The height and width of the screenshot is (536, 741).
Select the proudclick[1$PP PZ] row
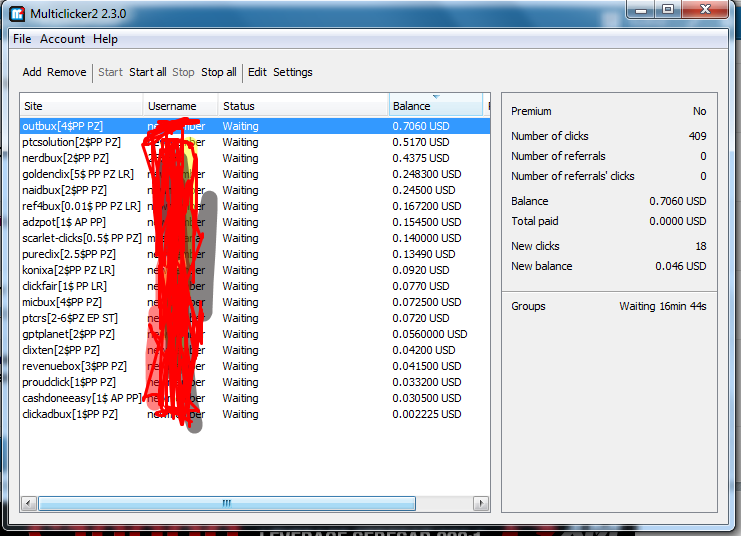(x=255, y=382)
